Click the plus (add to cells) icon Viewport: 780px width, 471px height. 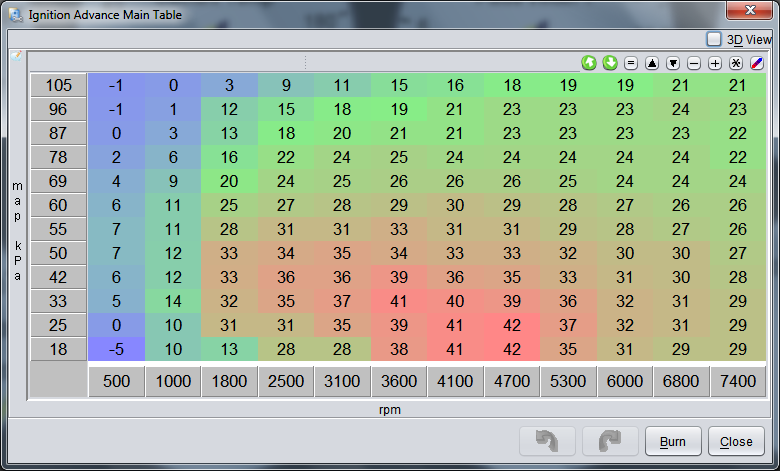715,63
